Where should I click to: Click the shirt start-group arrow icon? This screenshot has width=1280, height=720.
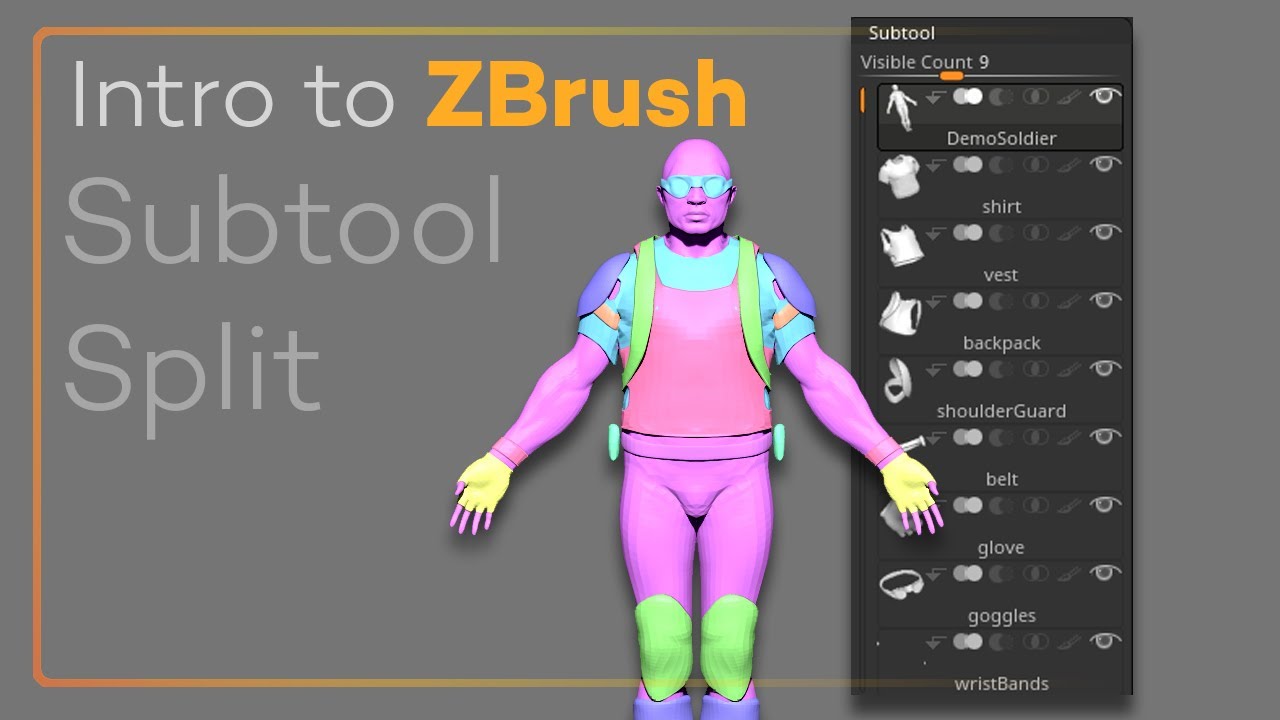pos(936,166)
